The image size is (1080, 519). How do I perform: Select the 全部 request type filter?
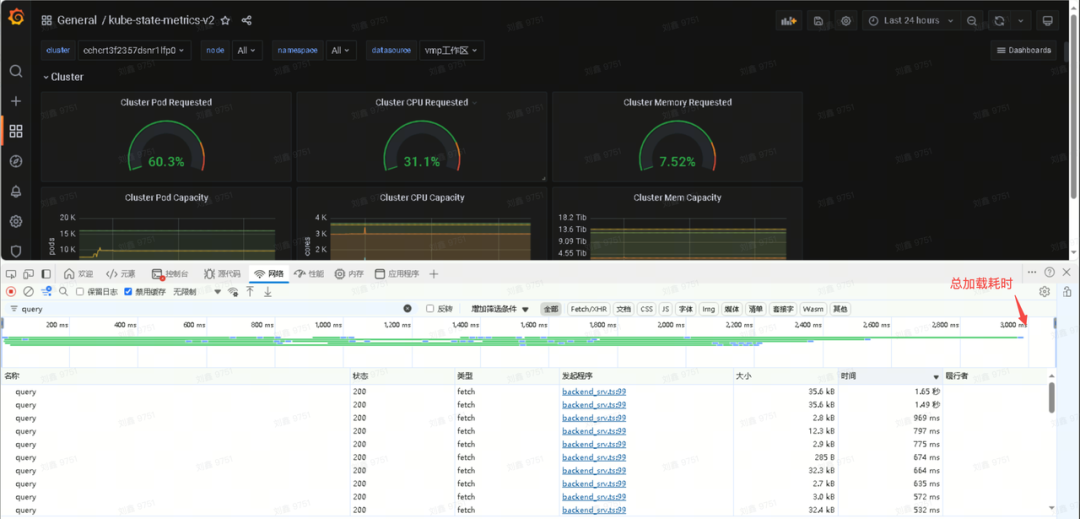[551, 309]
